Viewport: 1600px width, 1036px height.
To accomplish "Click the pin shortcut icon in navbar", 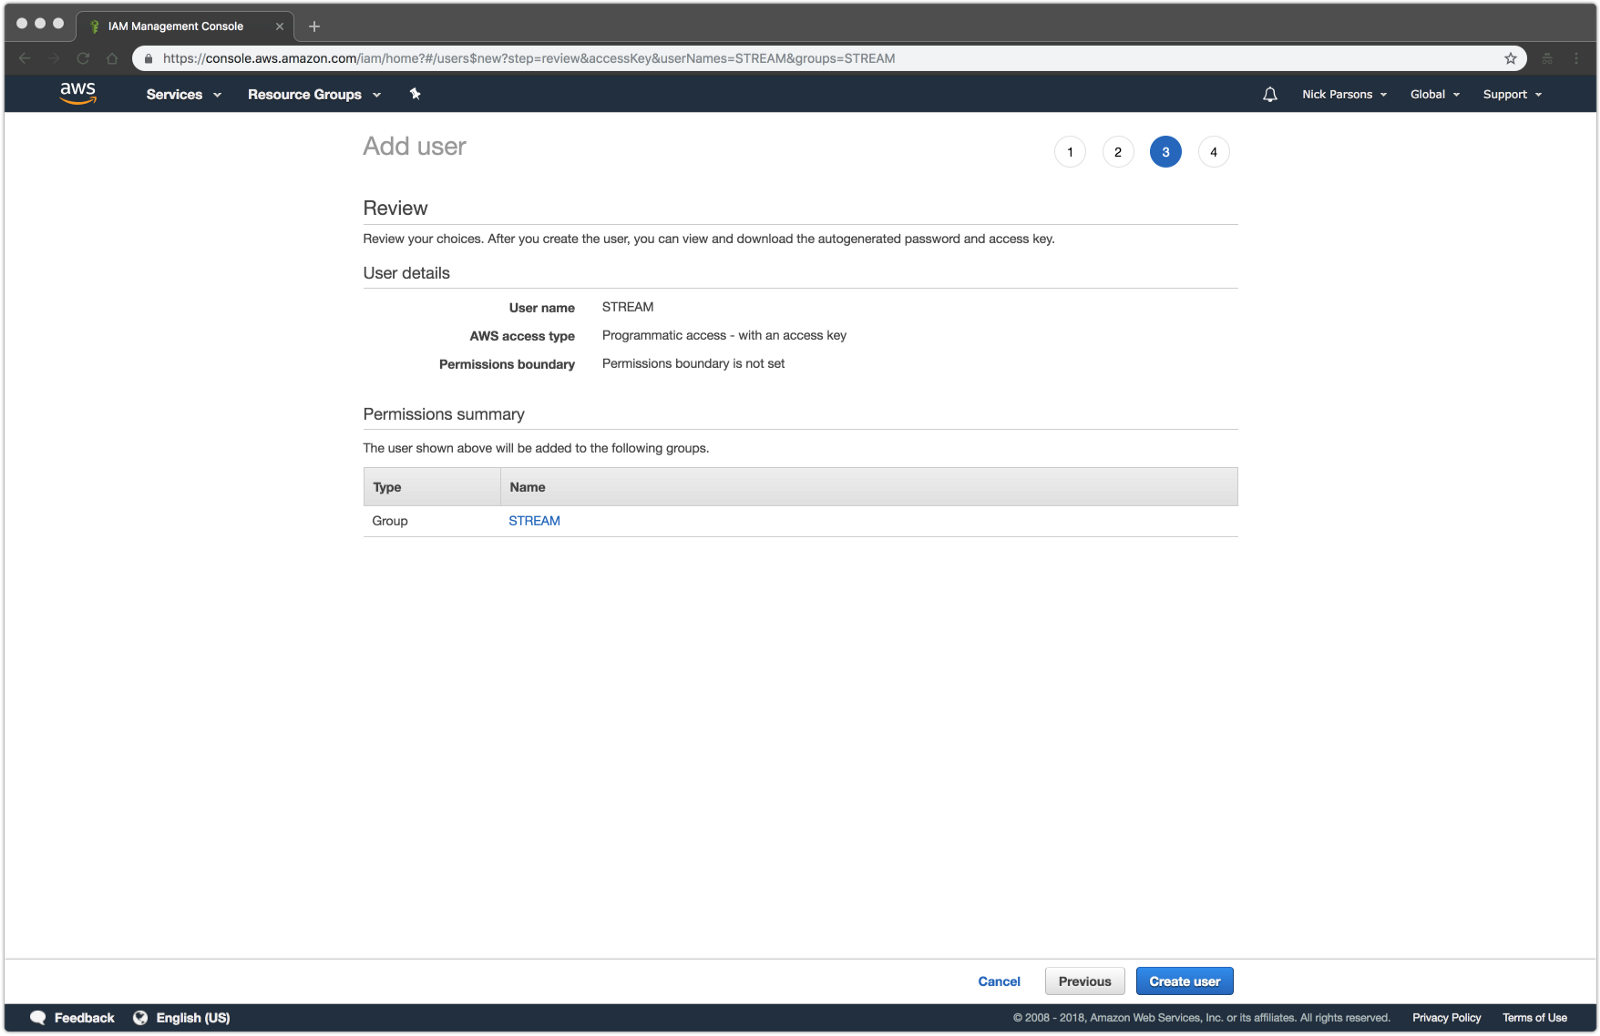I will (415, 94).
